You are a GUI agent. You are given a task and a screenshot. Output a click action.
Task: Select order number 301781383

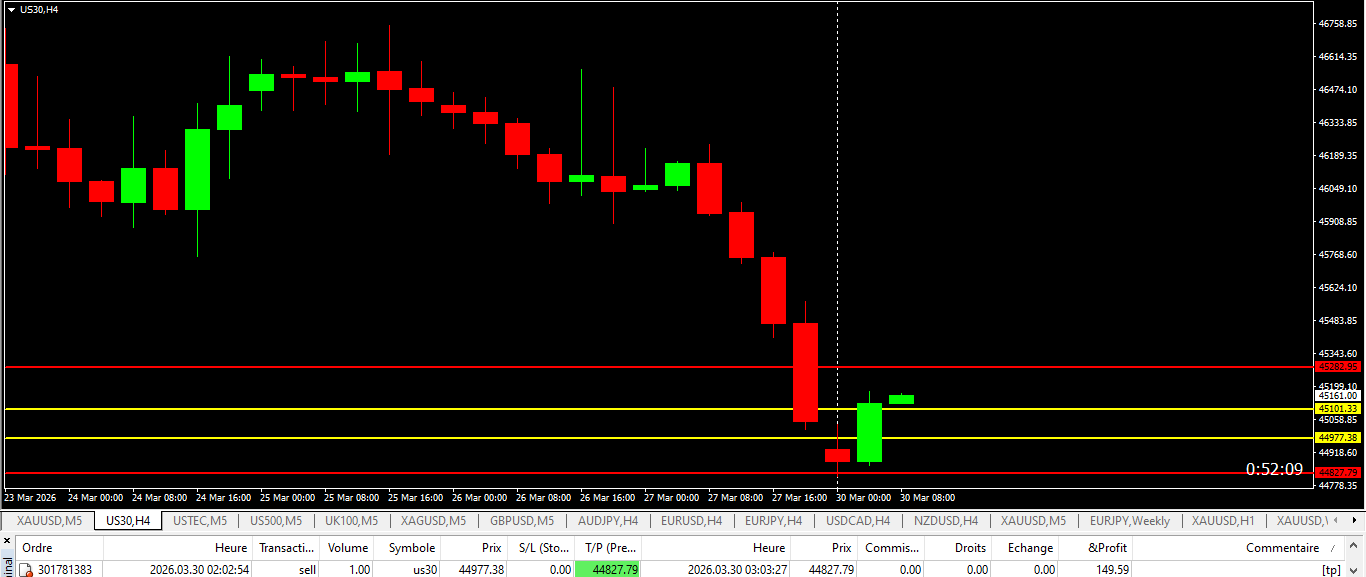(65, 569)
